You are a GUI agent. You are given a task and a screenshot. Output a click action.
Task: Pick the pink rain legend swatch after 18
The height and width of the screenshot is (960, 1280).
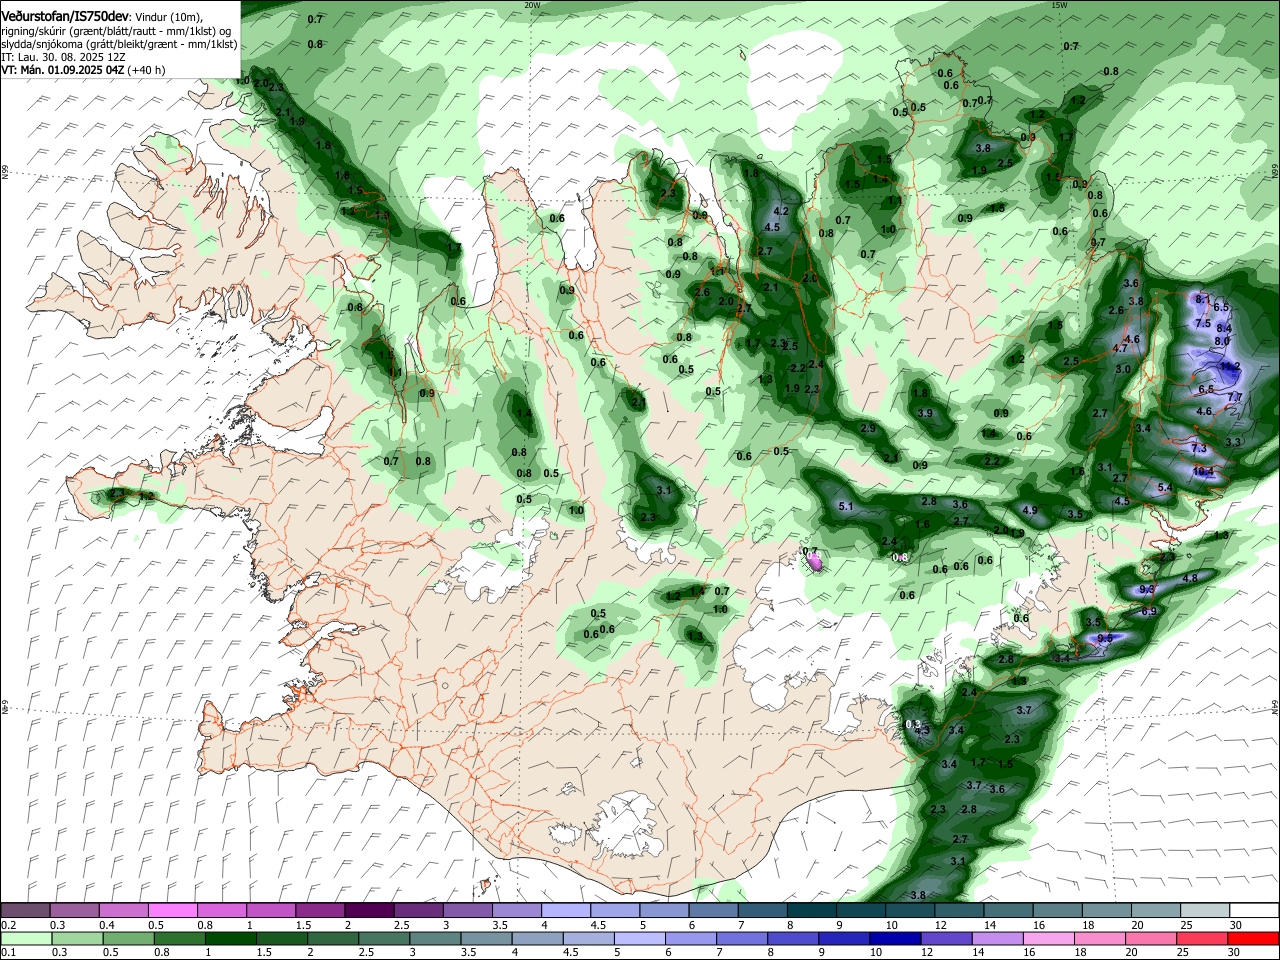[x=1100, y=939]
